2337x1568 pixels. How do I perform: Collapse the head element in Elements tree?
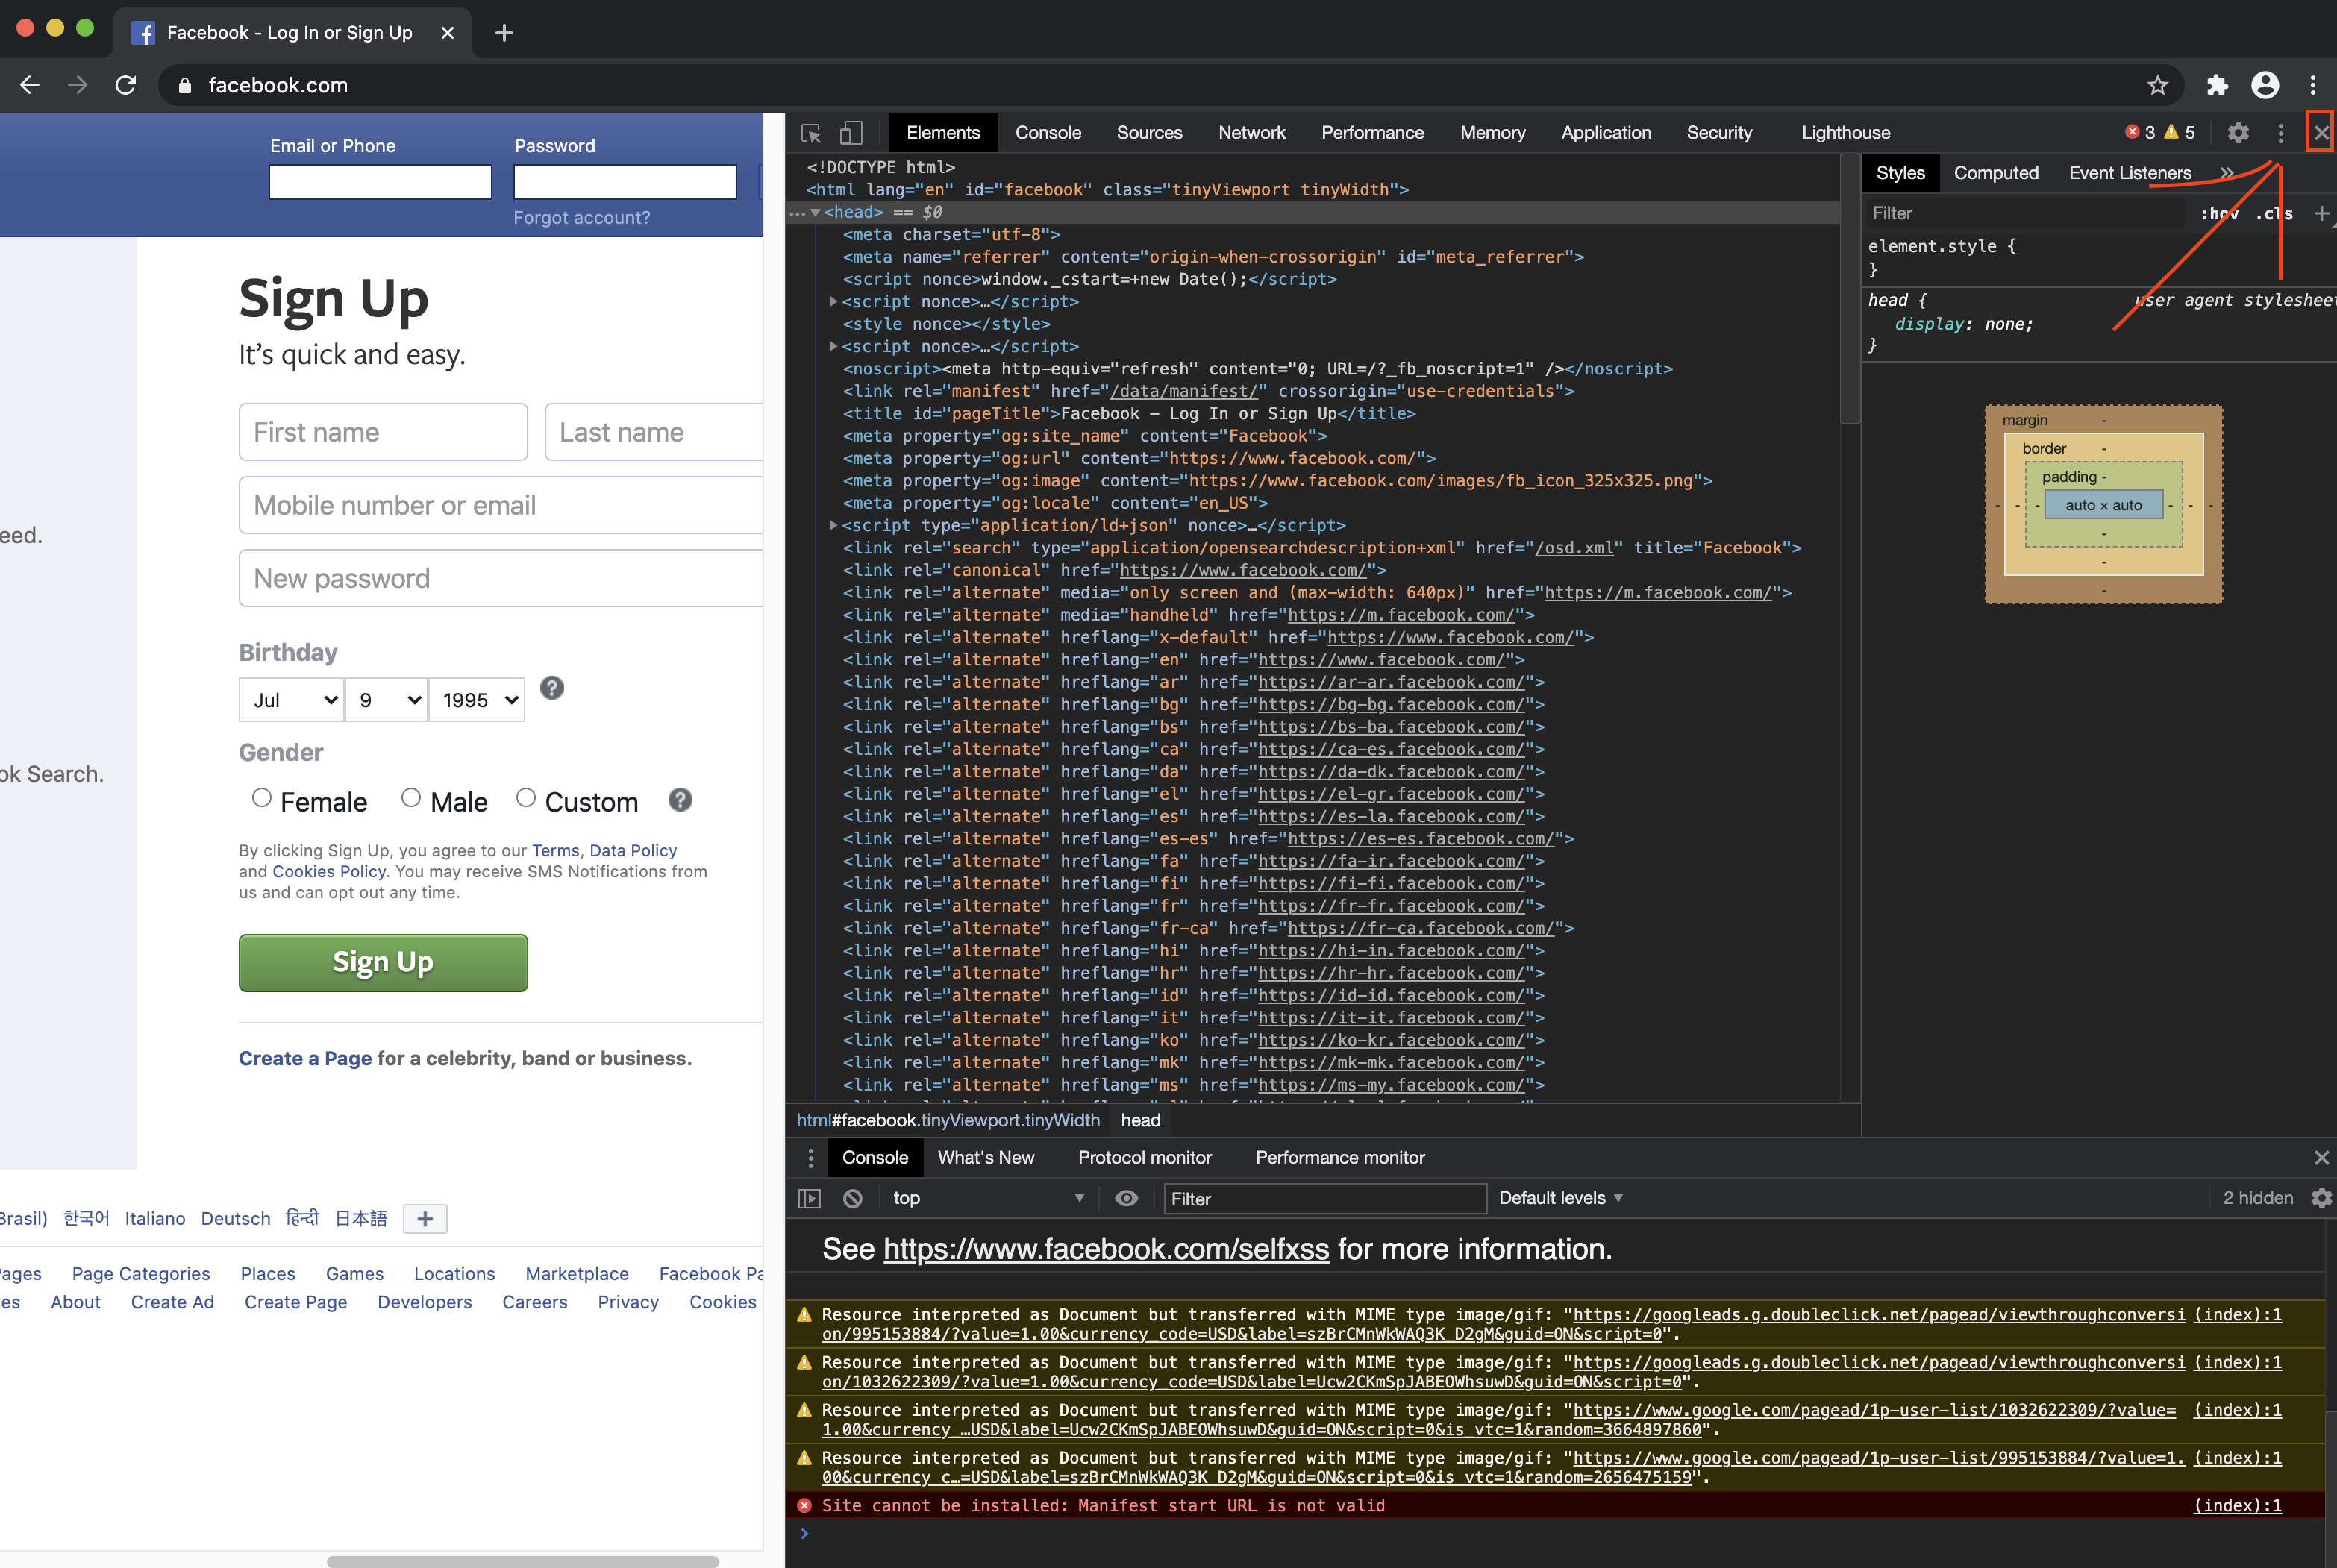pos(816,212)
